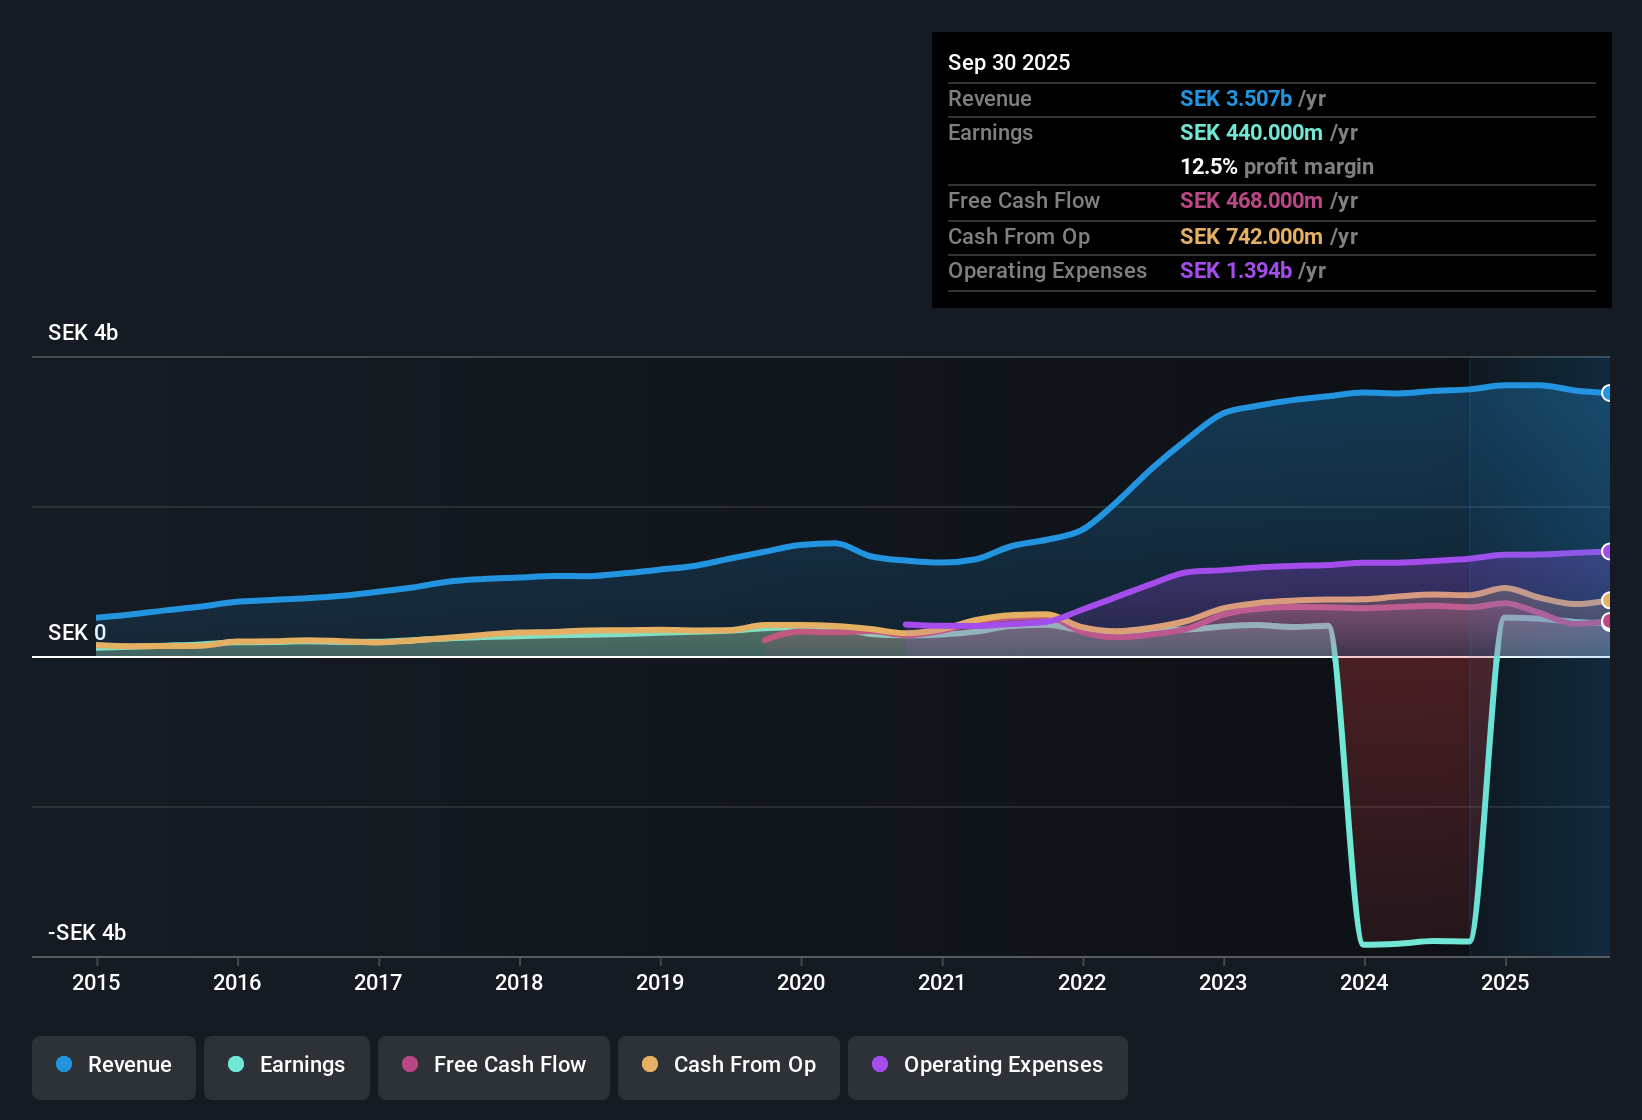Click the 2020 label on the x-axis
This screenshot has height=1120, width=1642.
pyautogui.click(x=801, y=982)
